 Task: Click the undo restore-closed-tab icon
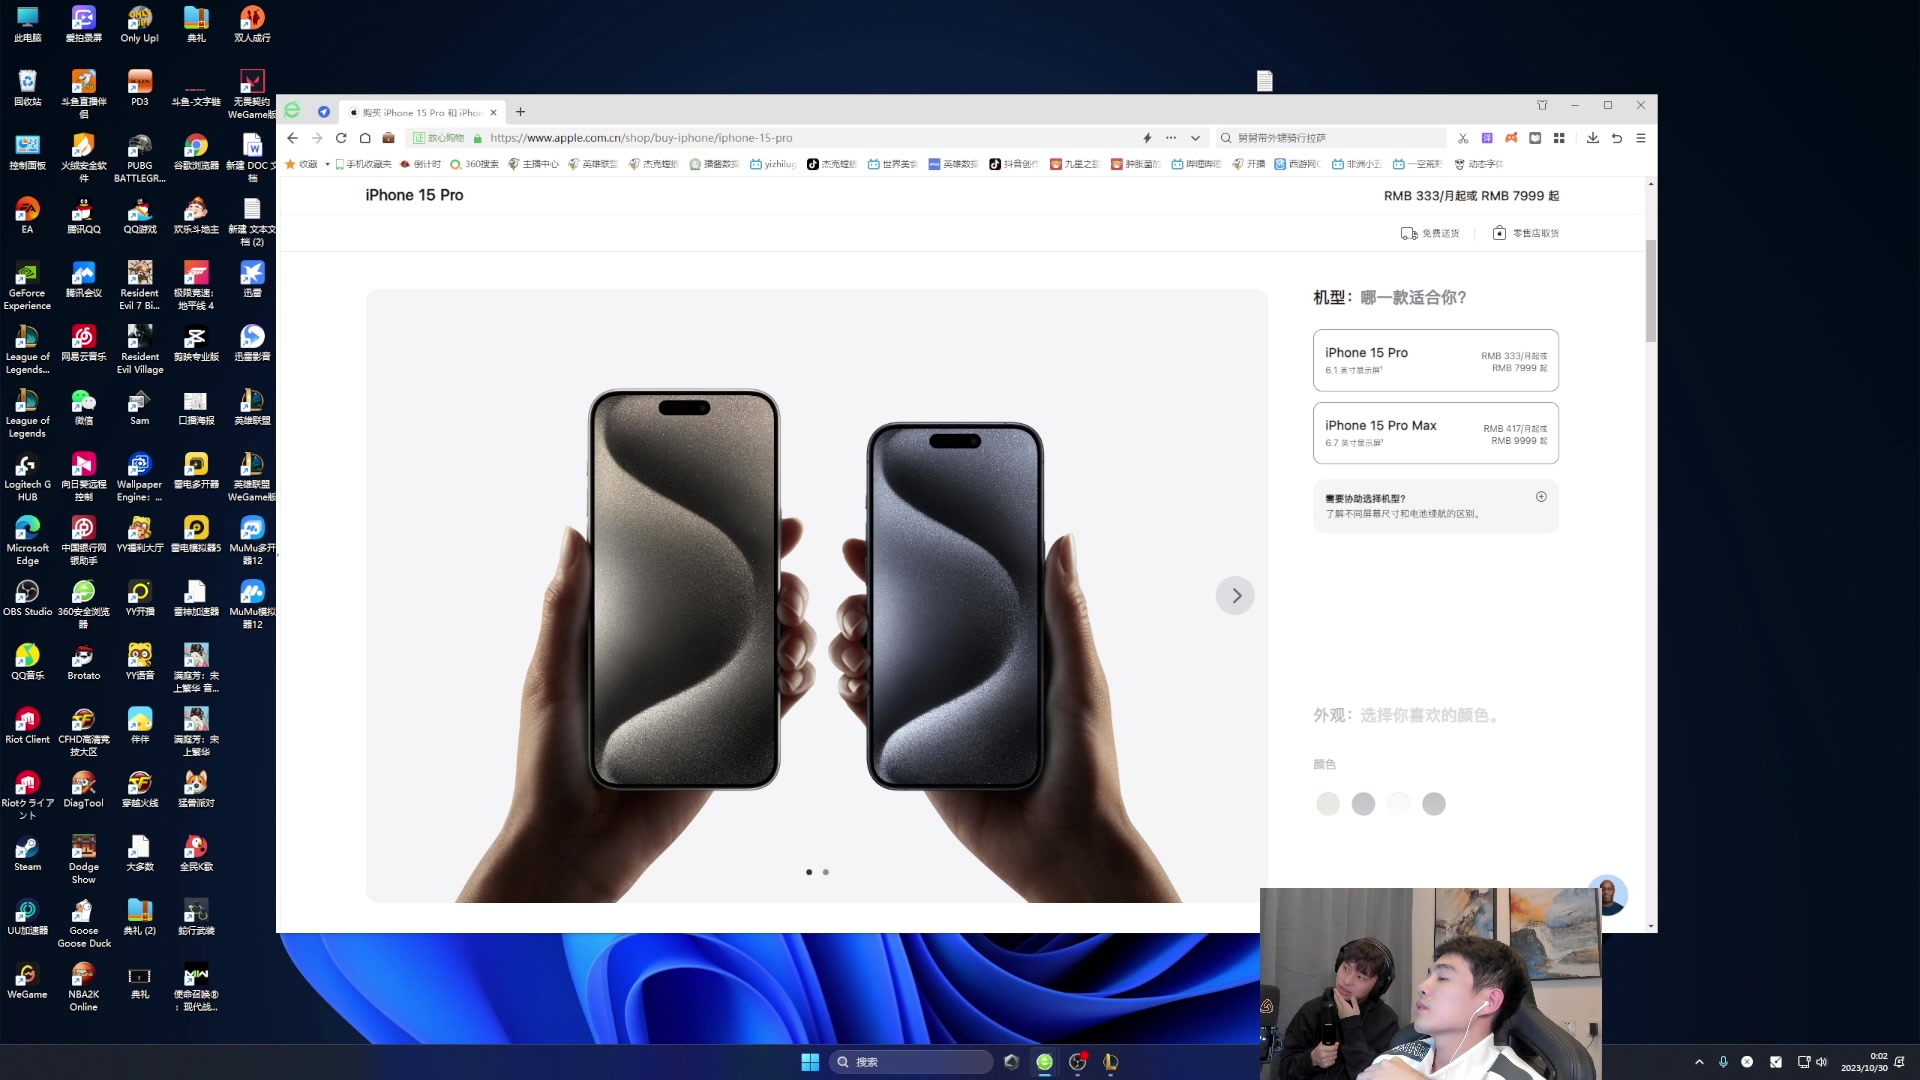(1617, 138)
